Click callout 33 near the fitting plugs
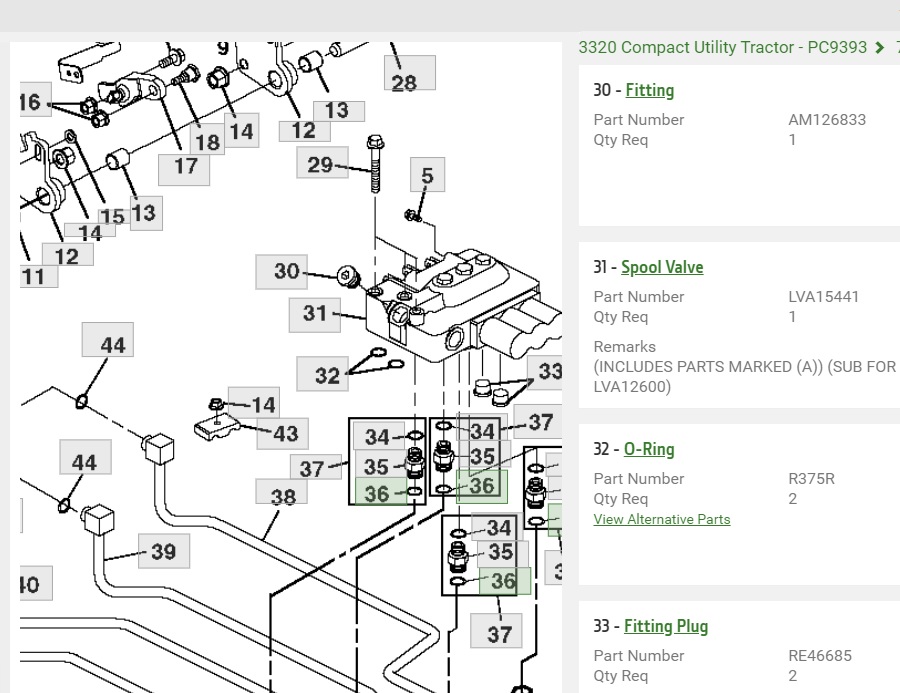The image size is (900, 693). [x=548, y=371]
